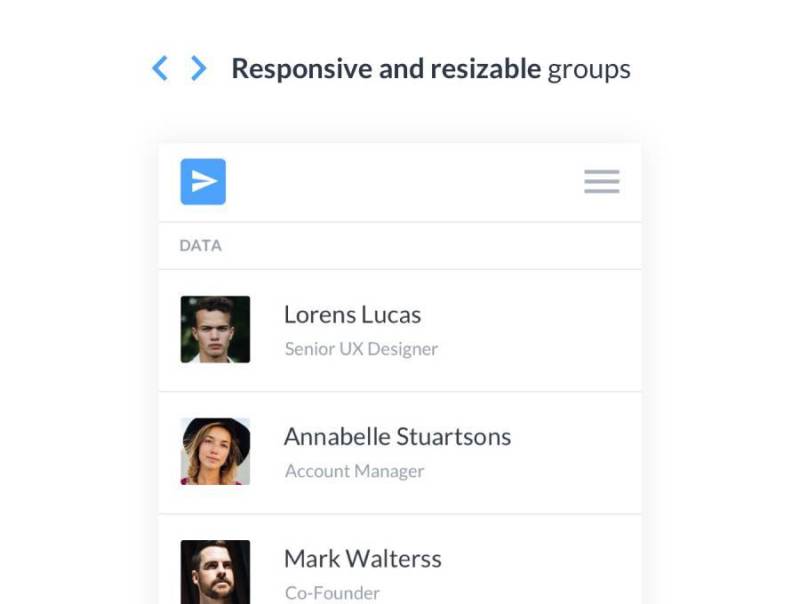The image size is (800, 604).
Task: Click the right chevron arrow
Action: tap(198, 68)
